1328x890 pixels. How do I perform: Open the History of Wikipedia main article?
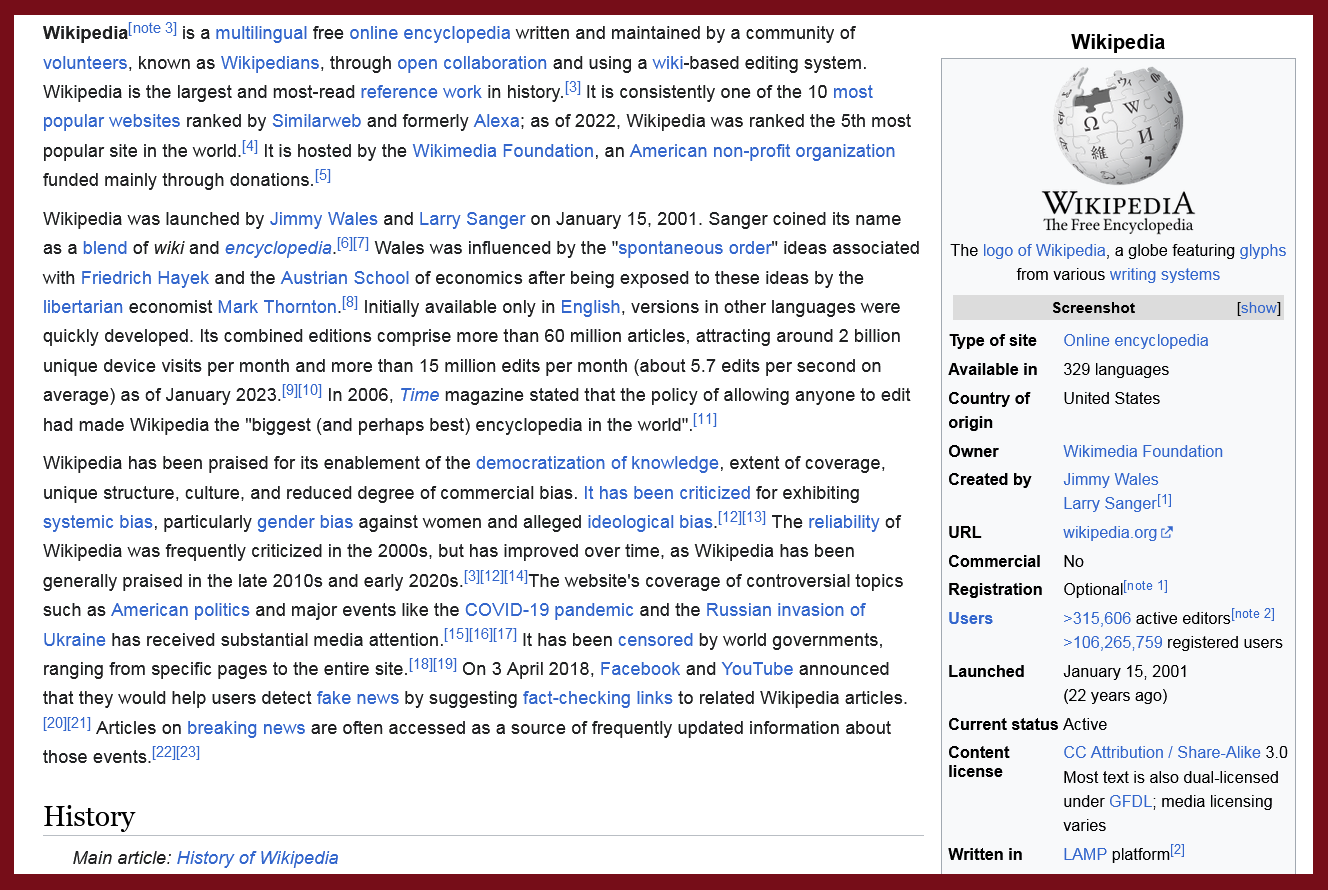[x=258, y=858]
